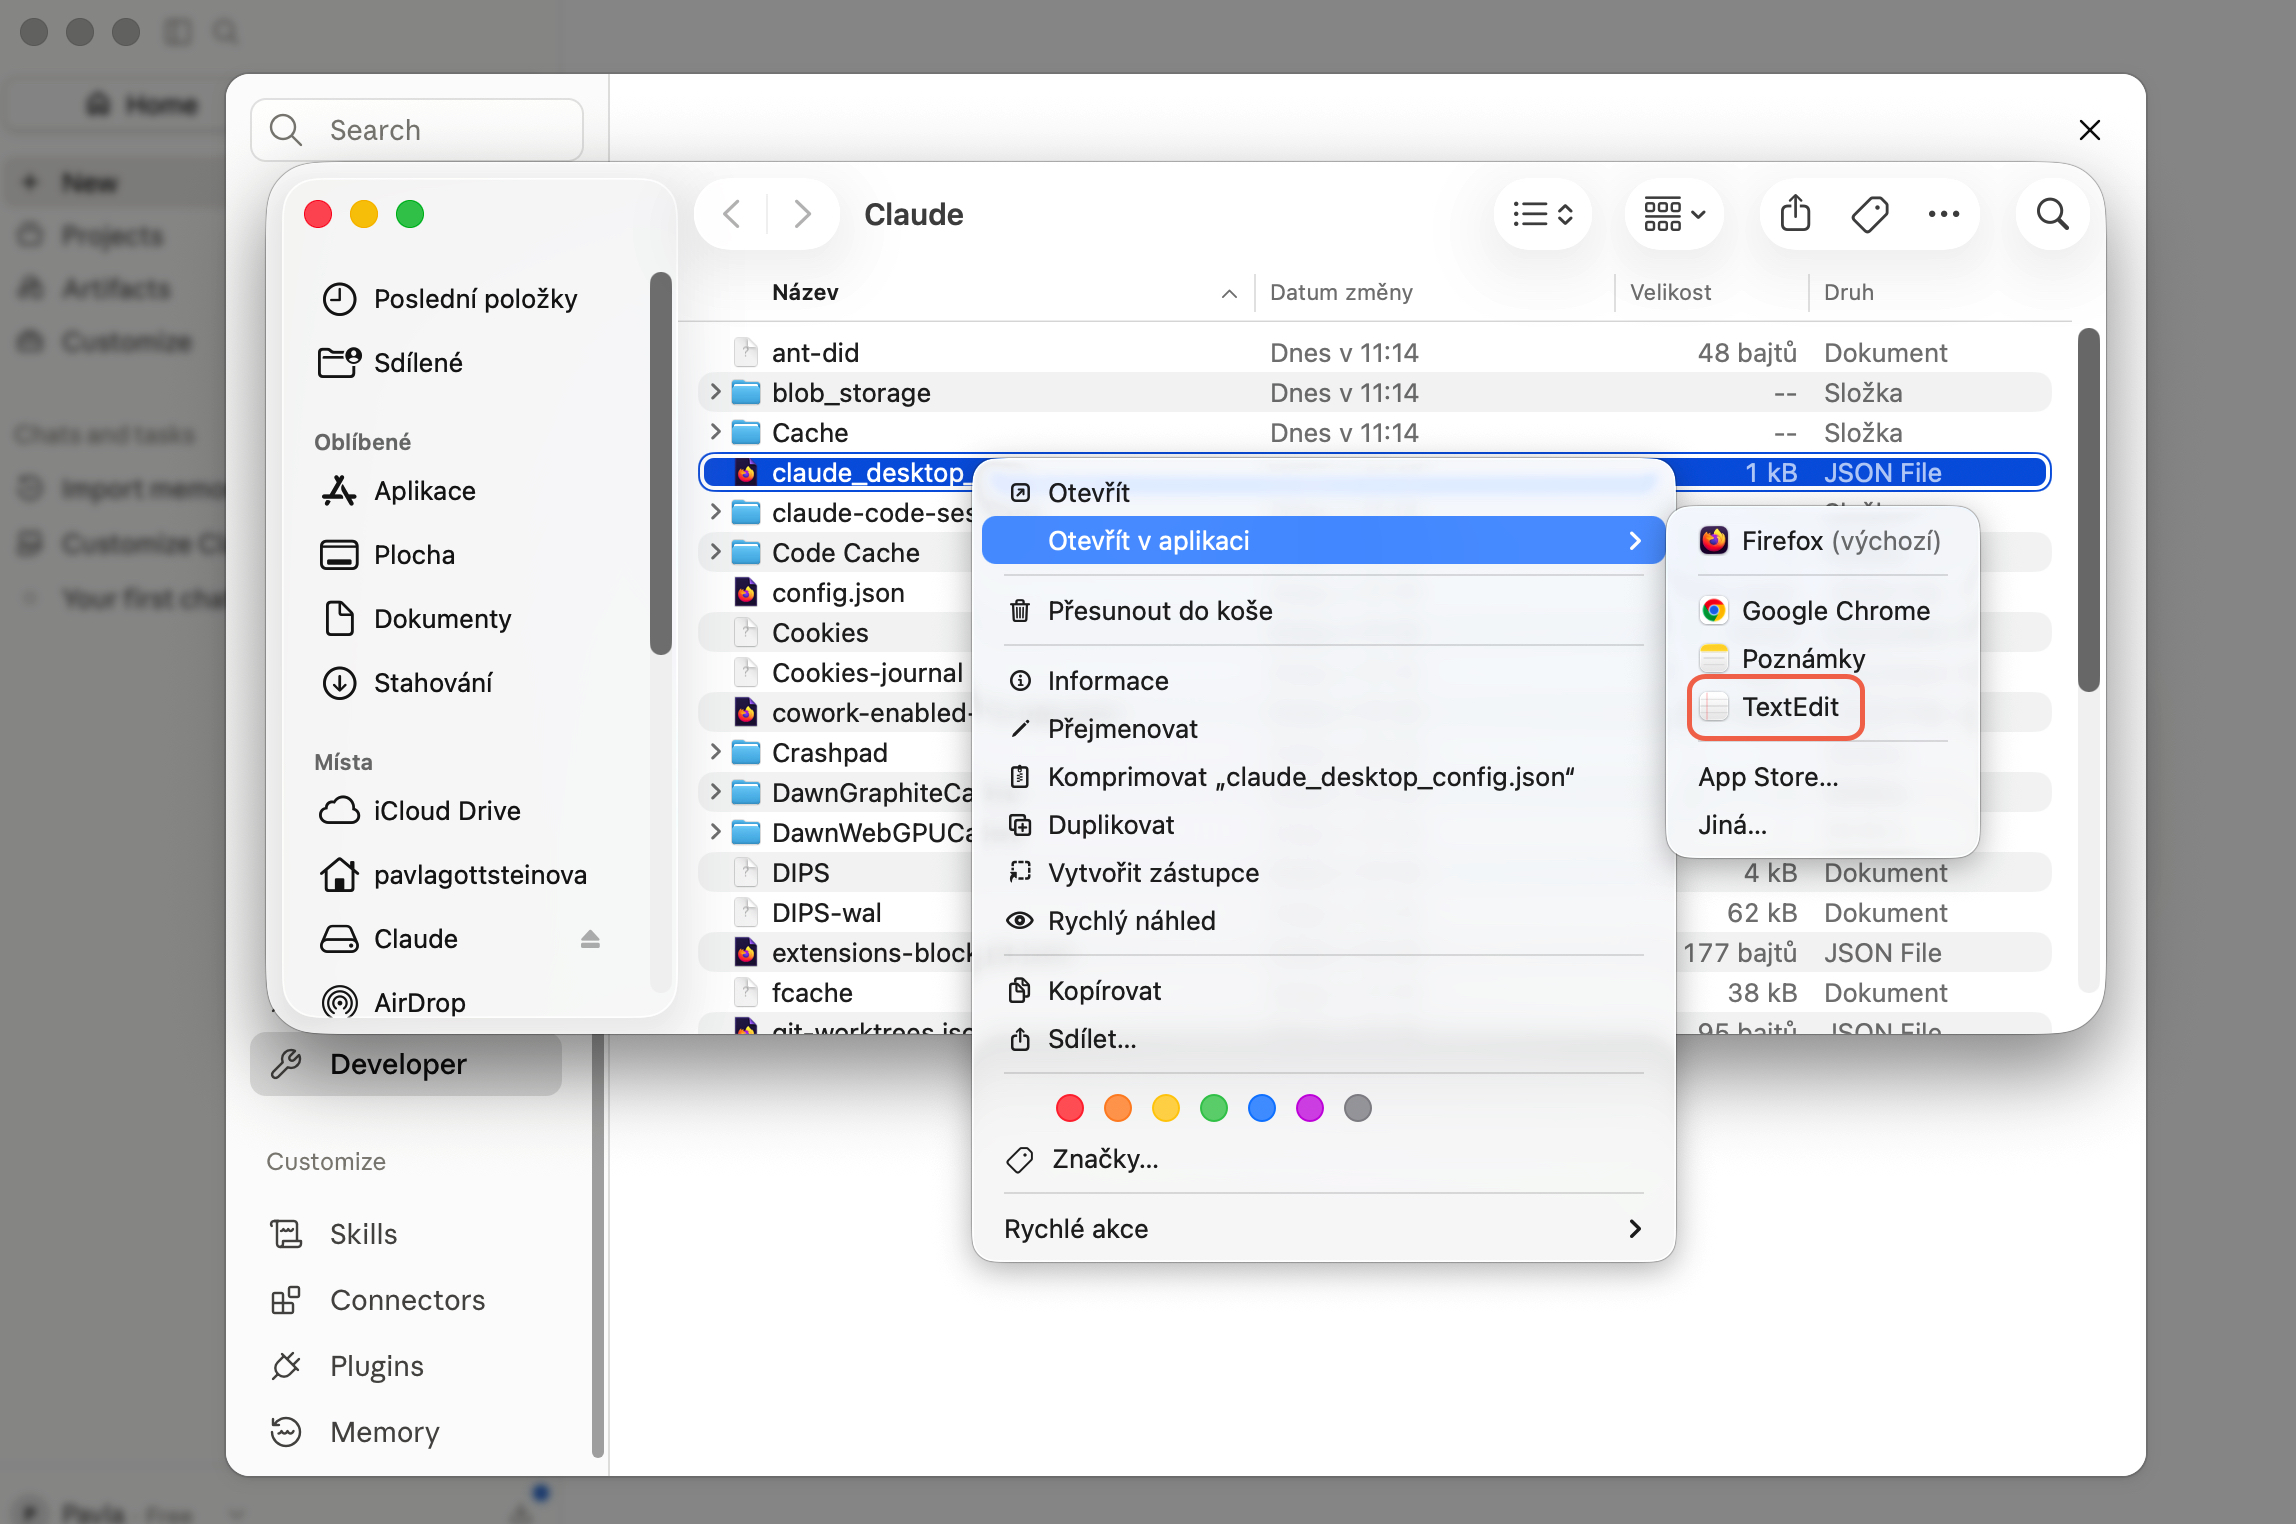The image size is (2296, 1524).
Task: Apply the orange tag color
Action: 1118,1108
